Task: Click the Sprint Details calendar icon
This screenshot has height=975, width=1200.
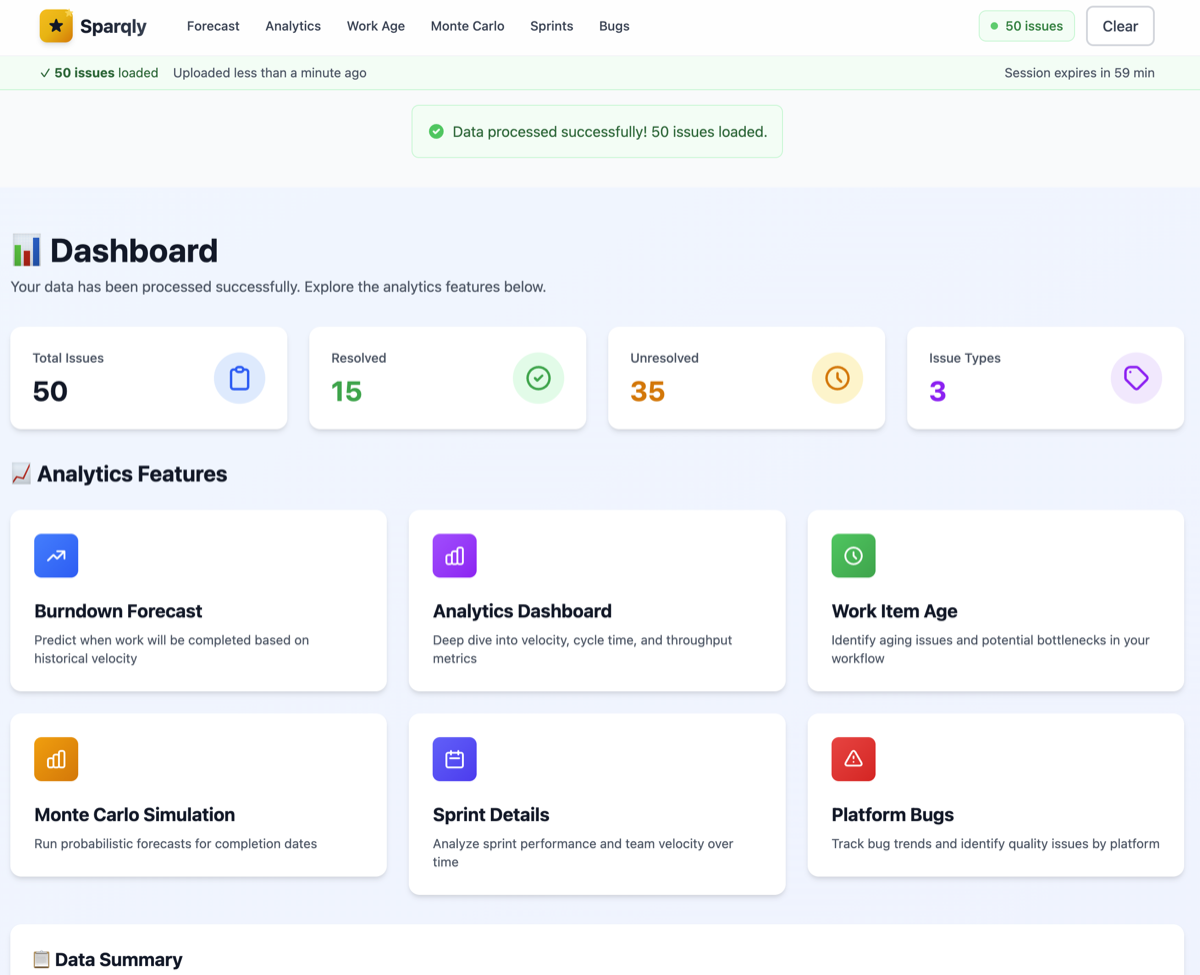Action: [x=454, y=759]
